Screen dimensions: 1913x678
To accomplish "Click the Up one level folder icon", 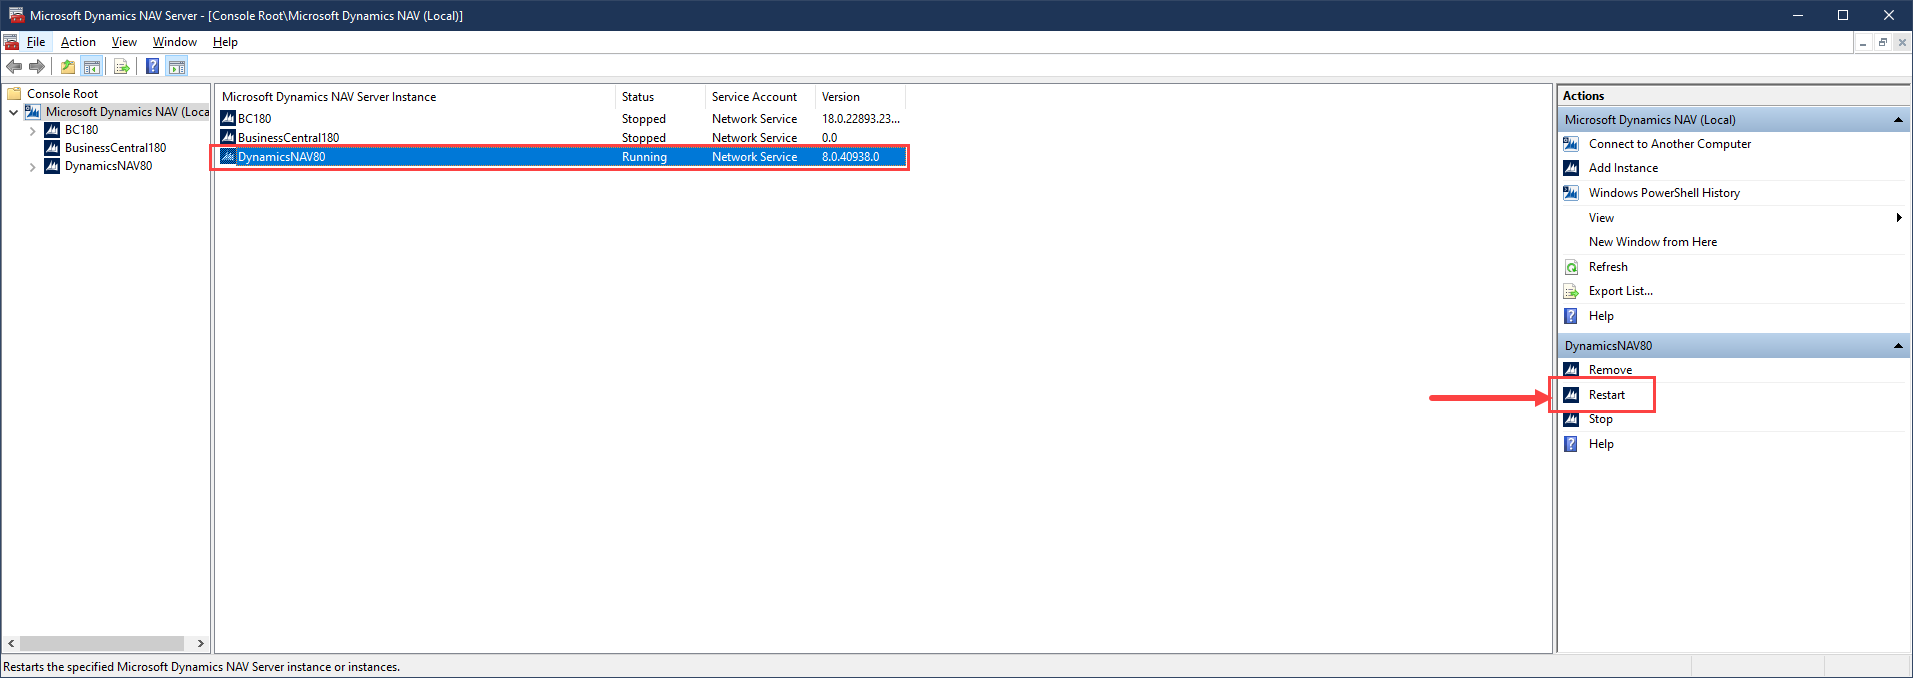I will click(x=67, y=67).
